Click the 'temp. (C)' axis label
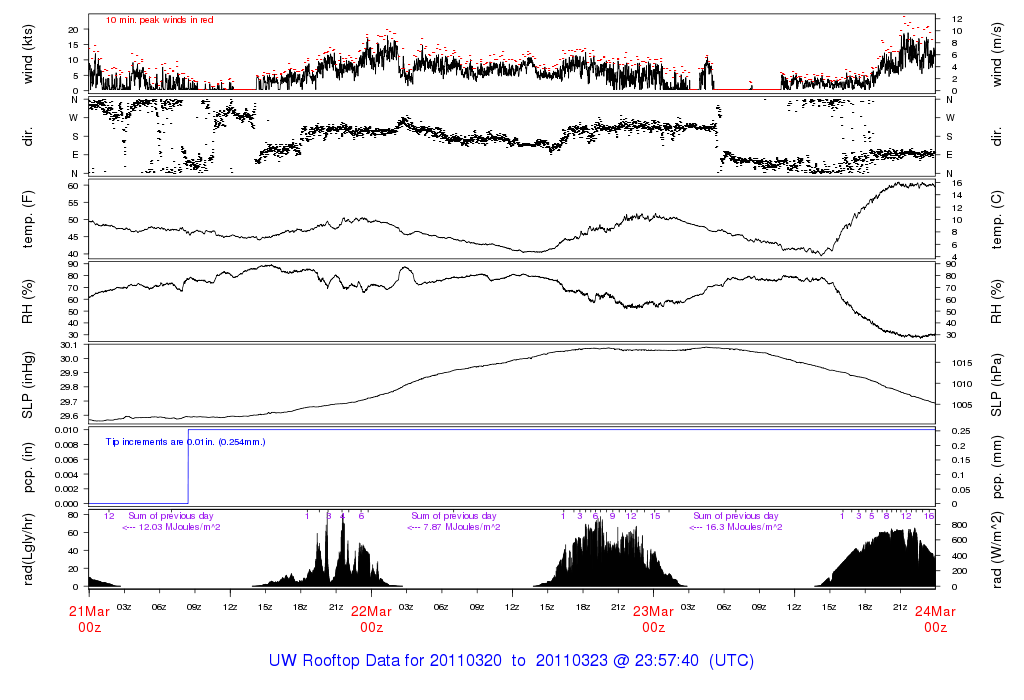1024x700 pixels. coord(997,219)
